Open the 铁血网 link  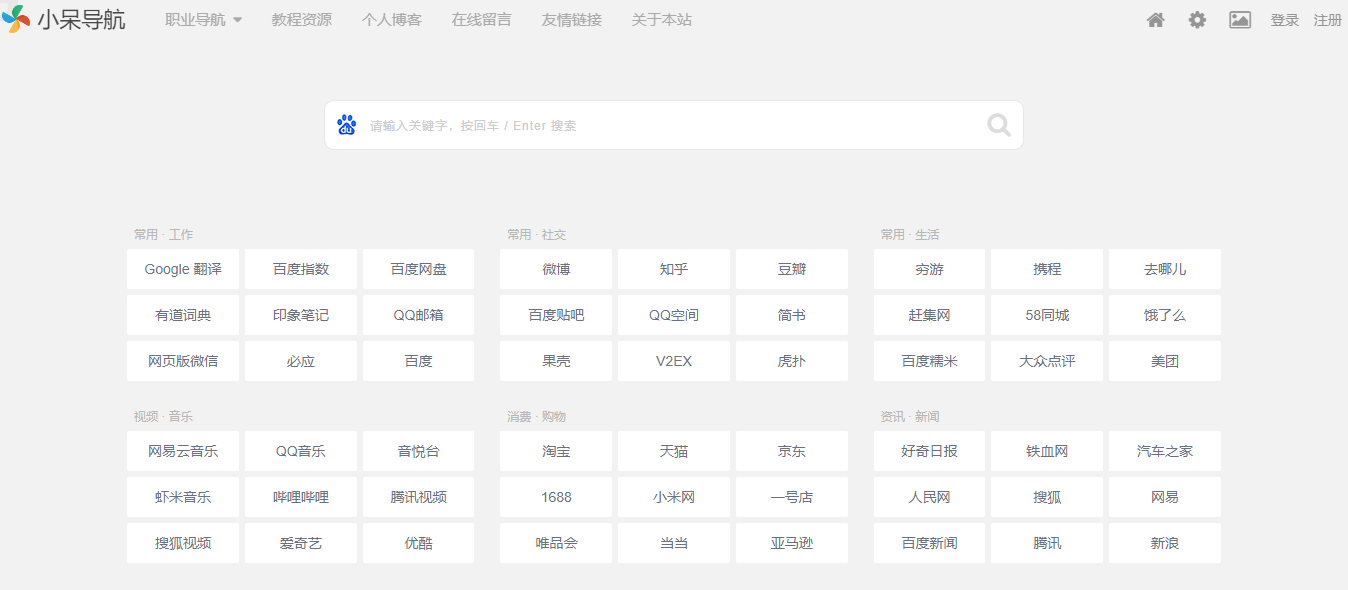(x=1047, y=451)
